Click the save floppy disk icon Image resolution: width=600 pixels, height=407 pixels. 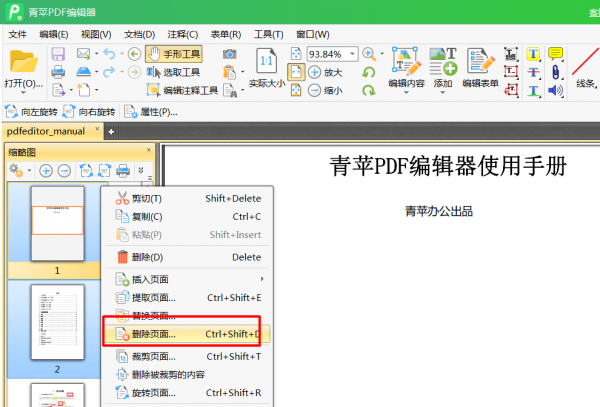coord(58,54)
